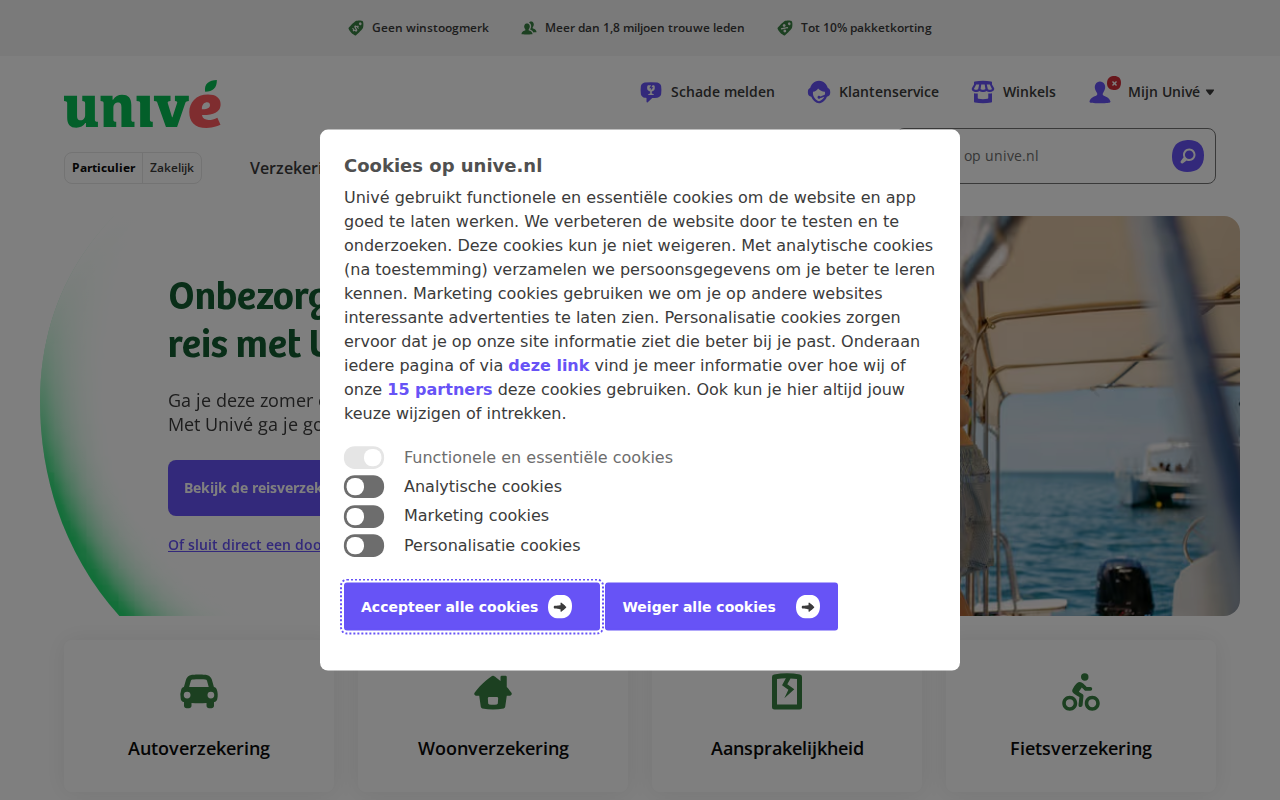Open the '15 partners' link
The image size is (1280, 800).
coord(440,390)
